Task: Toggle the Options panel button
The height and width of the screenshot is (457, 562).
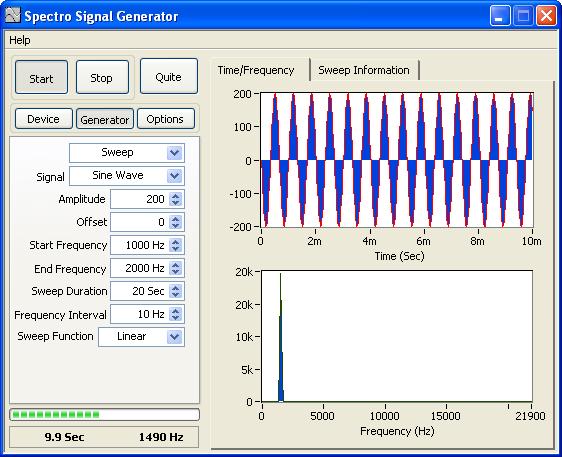Action: [x=166, y=119]
